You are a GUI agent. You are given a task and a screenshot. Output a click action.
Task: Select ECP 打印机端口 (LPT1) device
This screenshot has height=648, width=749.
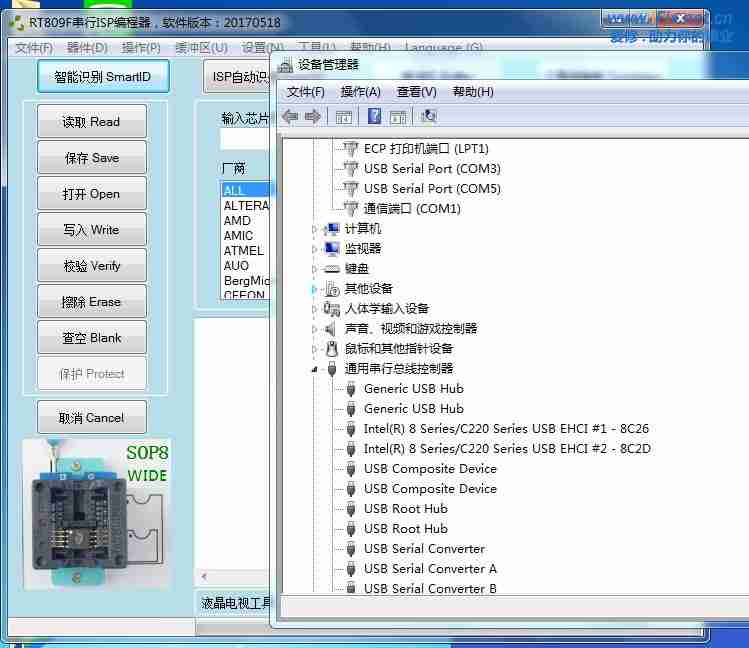[426, 149]
